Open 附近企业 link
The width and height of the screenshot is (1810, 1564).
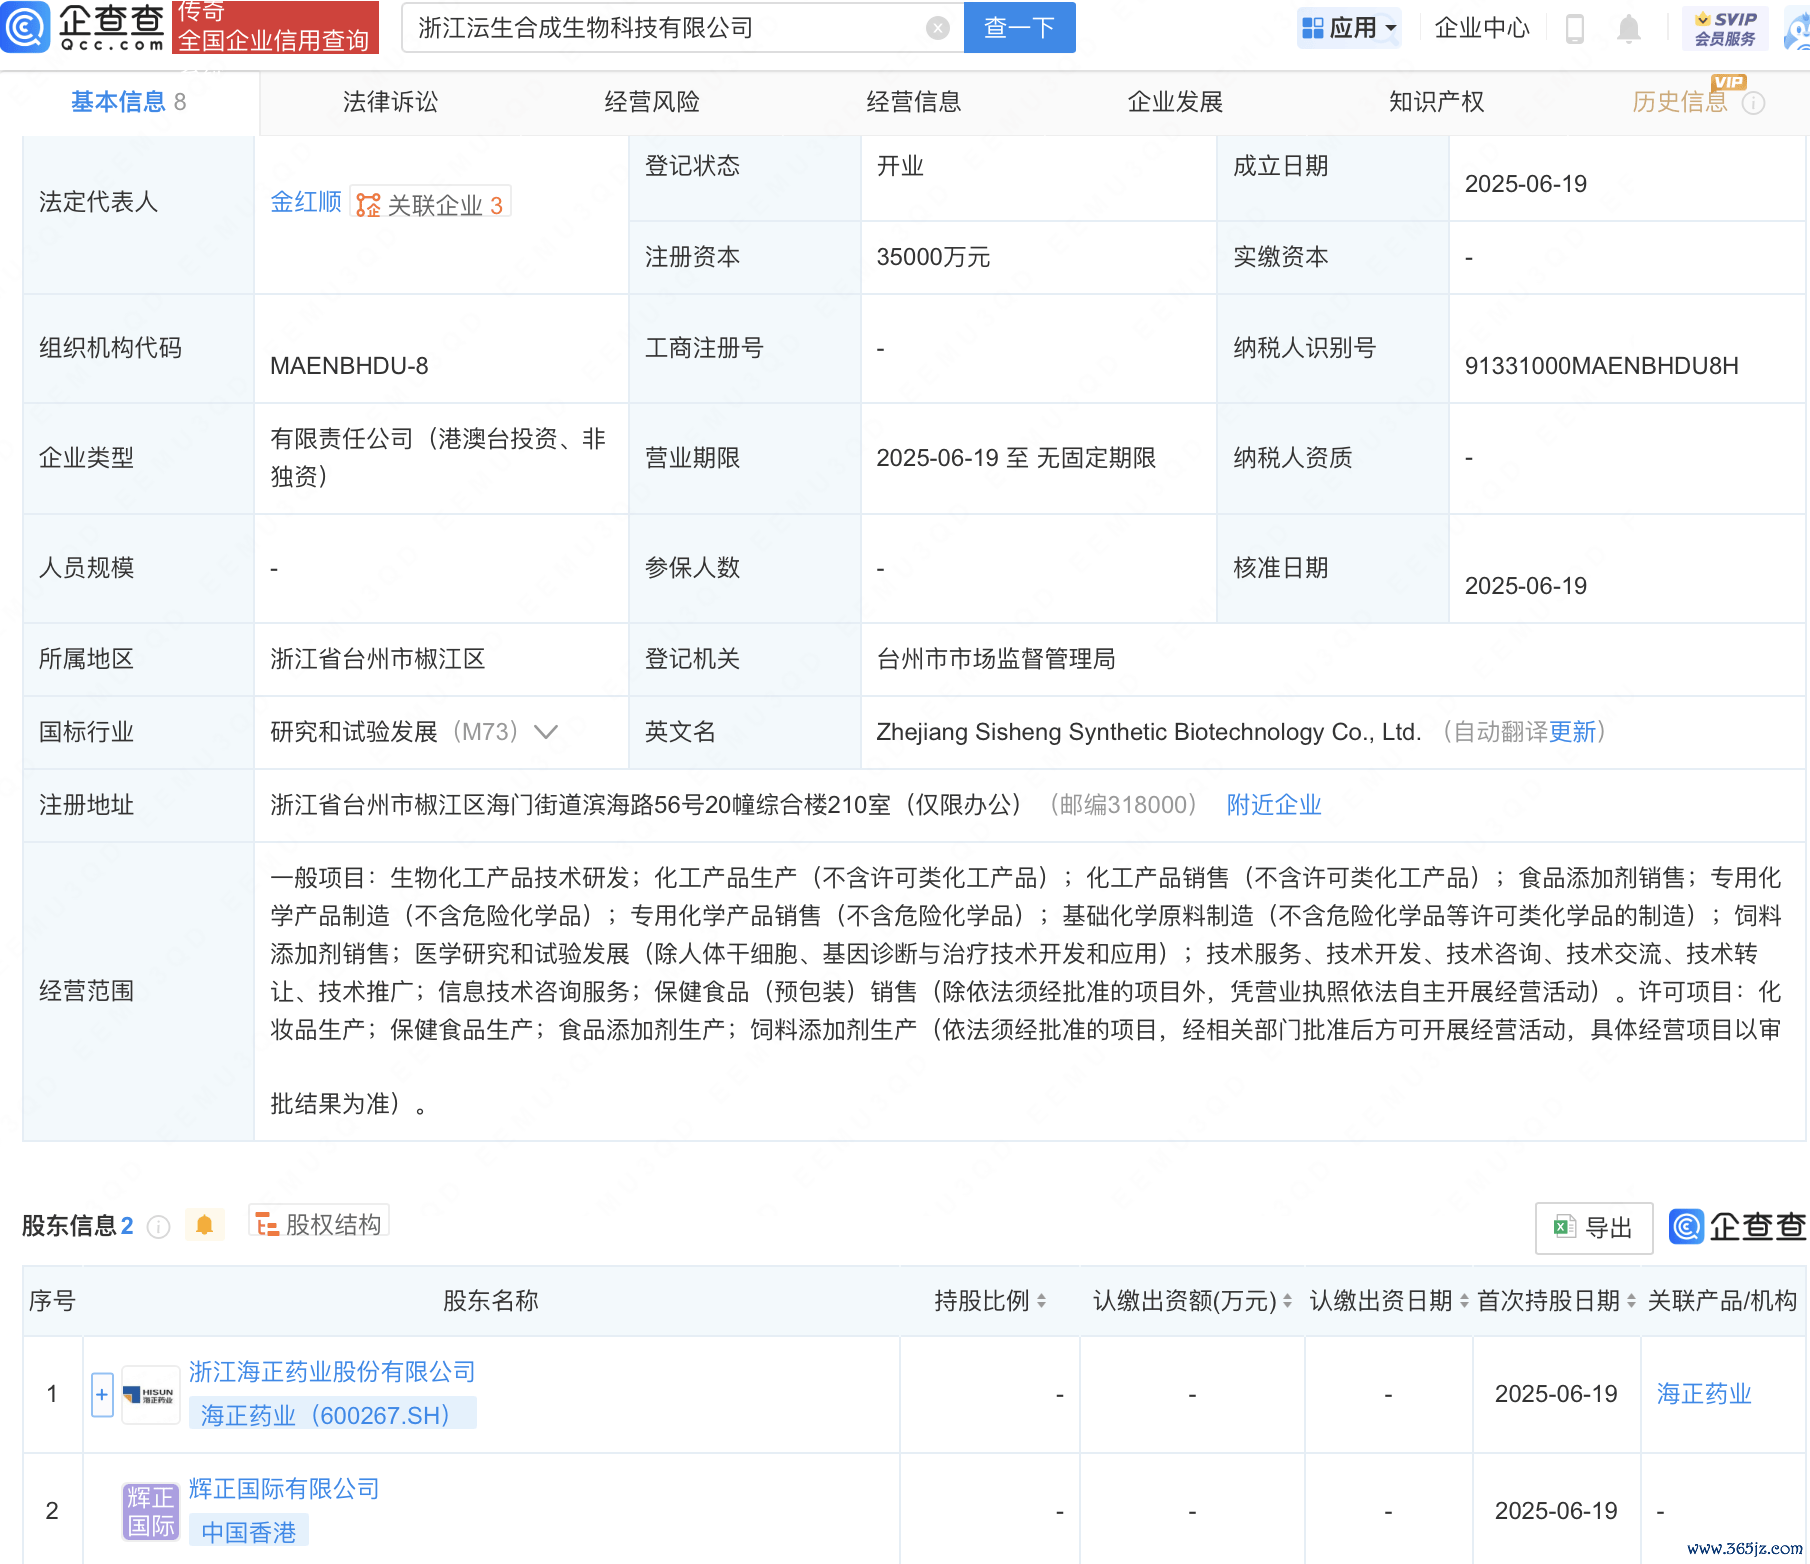pos(1274,805)
